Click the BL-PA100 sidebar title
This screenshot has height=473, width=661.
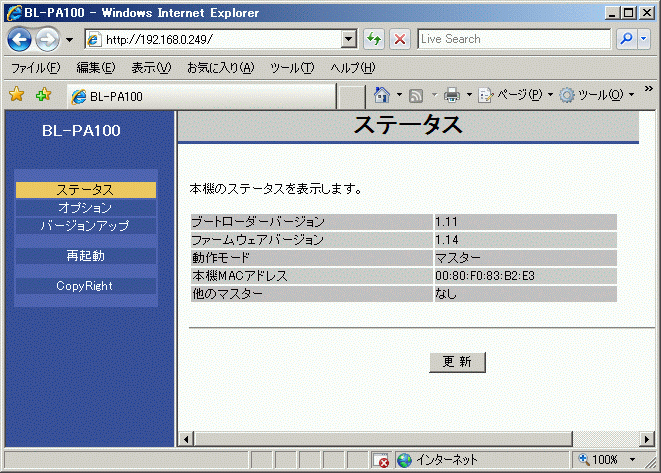[81, 131]
